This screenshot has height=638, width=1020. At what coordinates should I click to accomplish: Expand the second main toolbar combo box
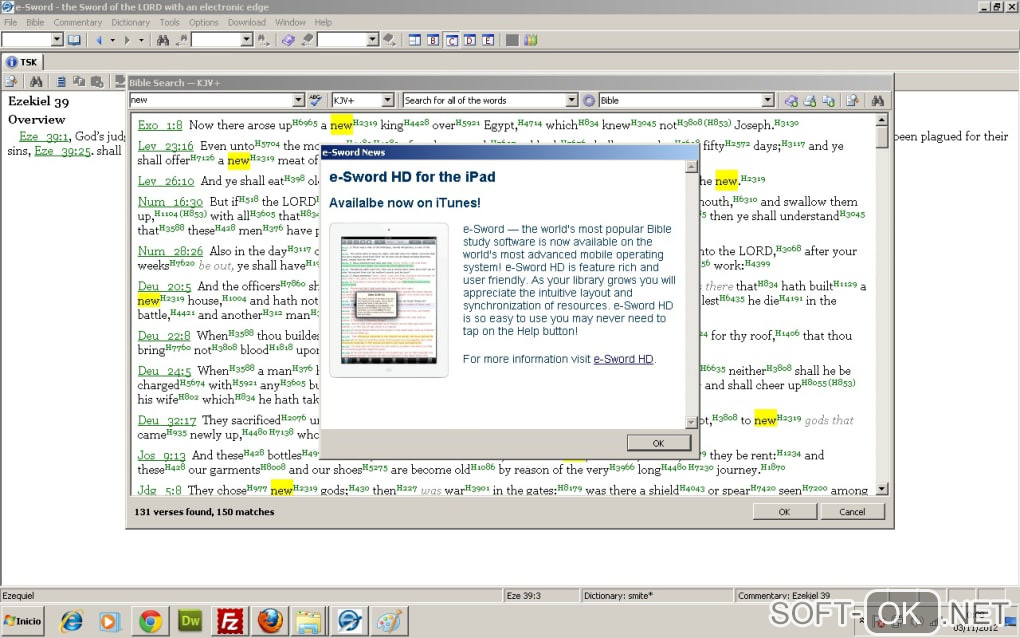tap(247, 40)
